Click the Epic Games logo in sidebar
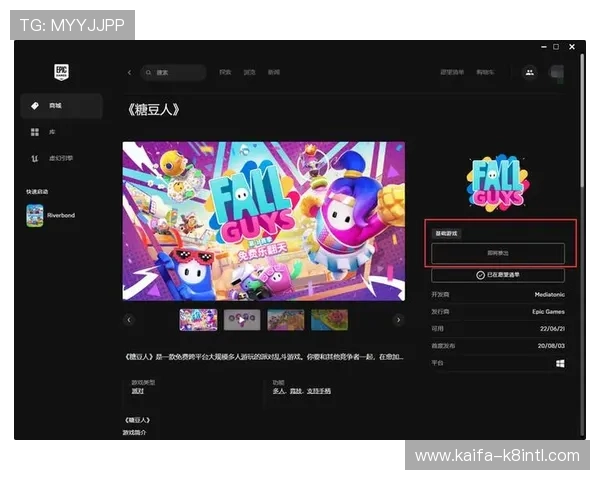The image size is (600, 480). [x=61, y=72]
